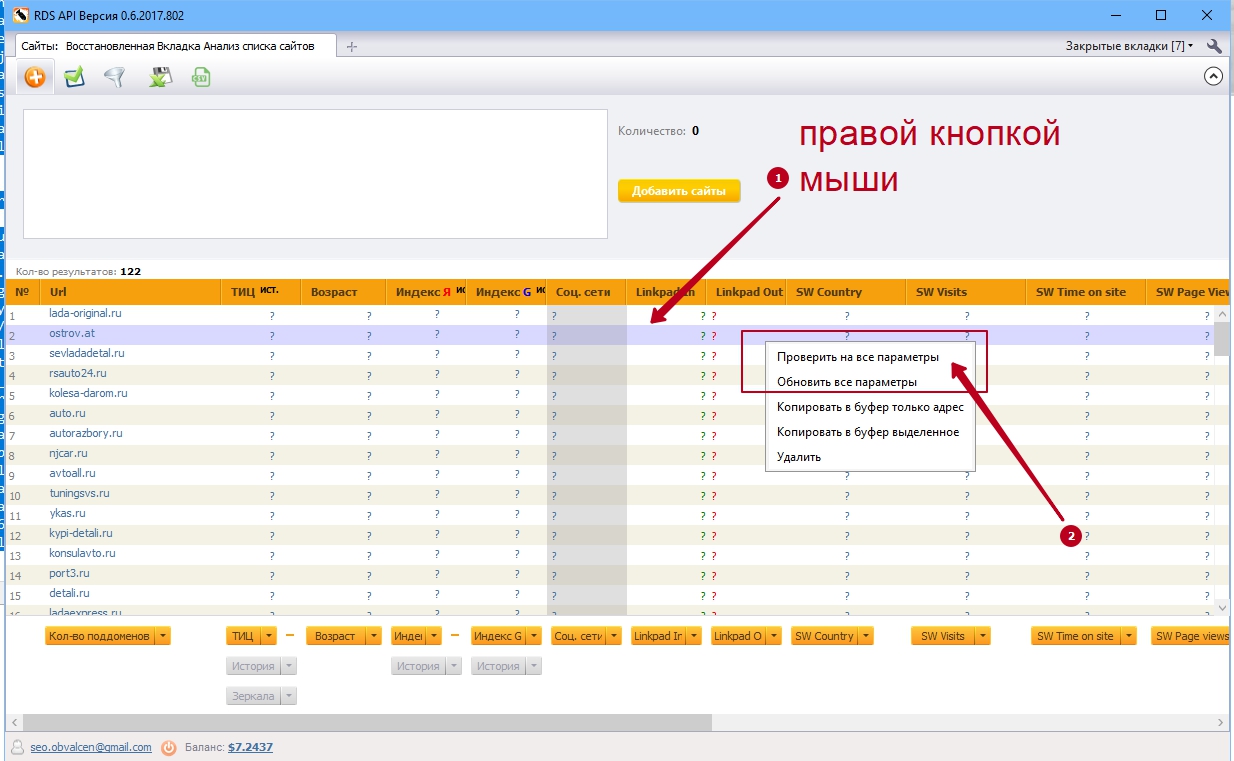Image resolution: width=1234 pixels, height=761 pixels.
Task: Click inside the large sites text area
Action: (315, 174)
